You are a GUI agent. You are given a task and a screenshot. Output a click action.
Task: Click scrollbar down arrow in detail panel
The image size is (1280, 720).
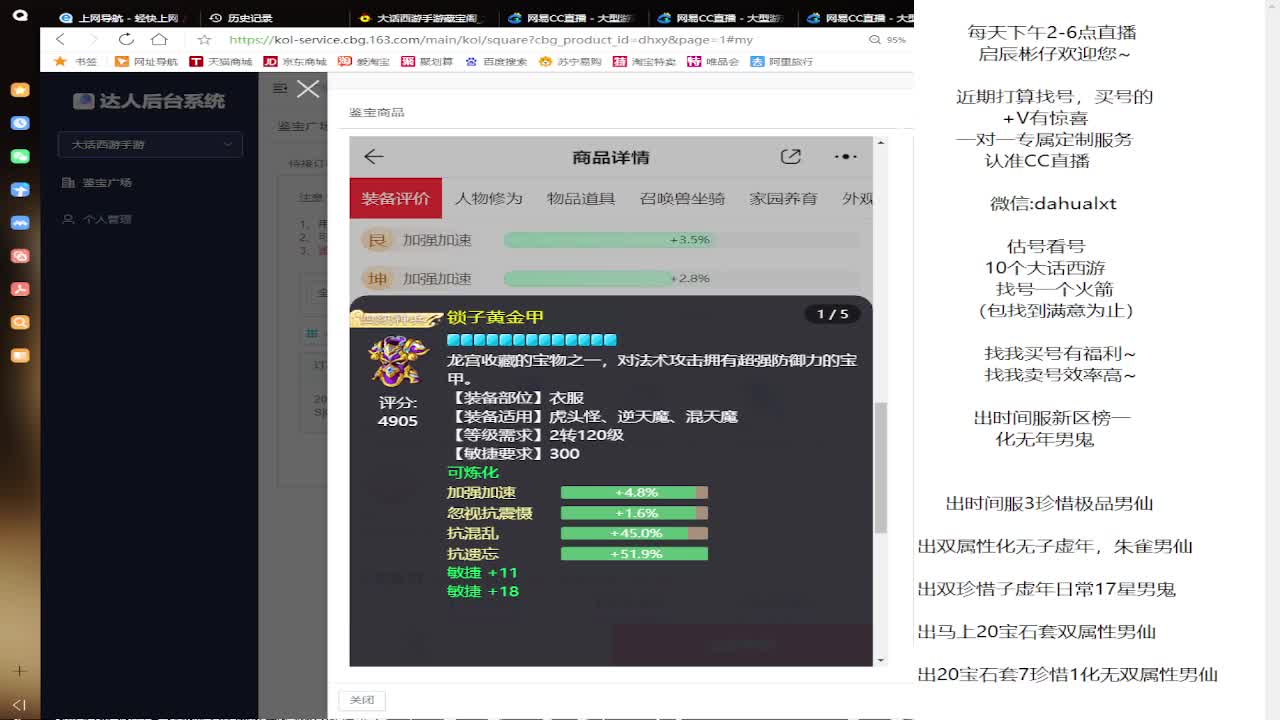pos(881,660)
